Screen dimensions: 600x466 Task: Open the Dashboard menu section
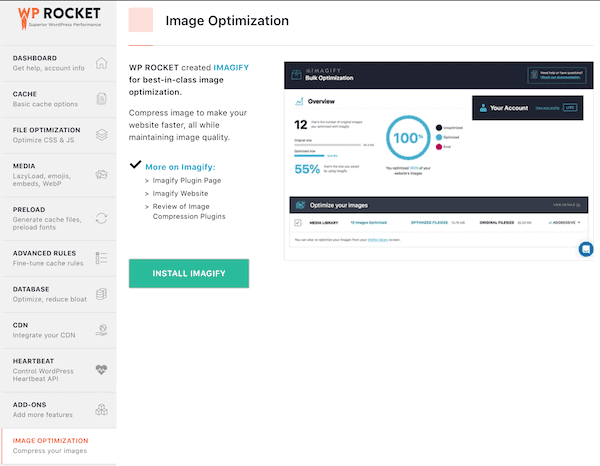(59, 63)
